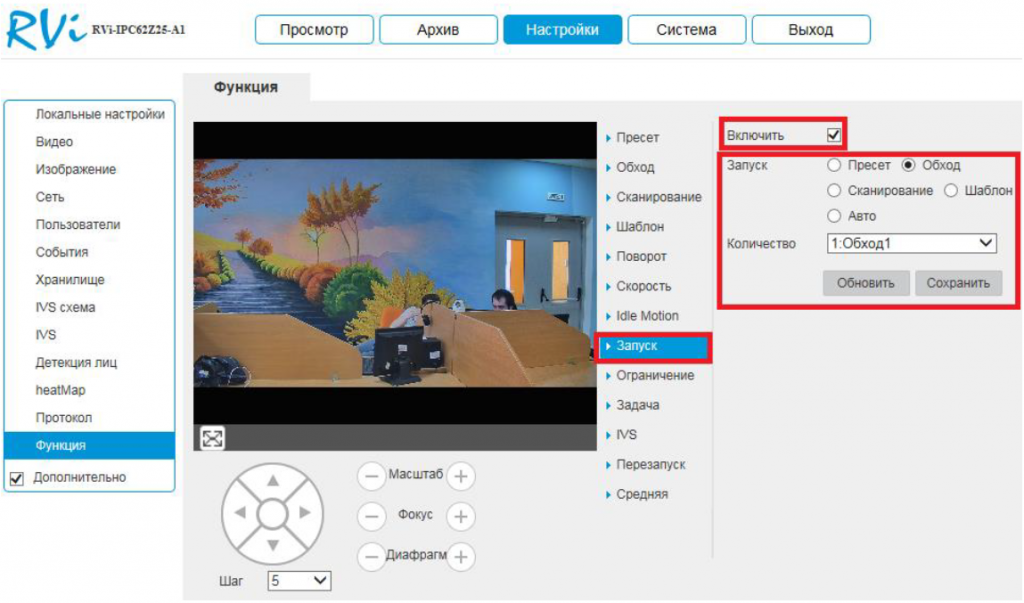Open the Шаг step dropdown
The height and width of the screenshot is (603, 1024).
(299, 580)
